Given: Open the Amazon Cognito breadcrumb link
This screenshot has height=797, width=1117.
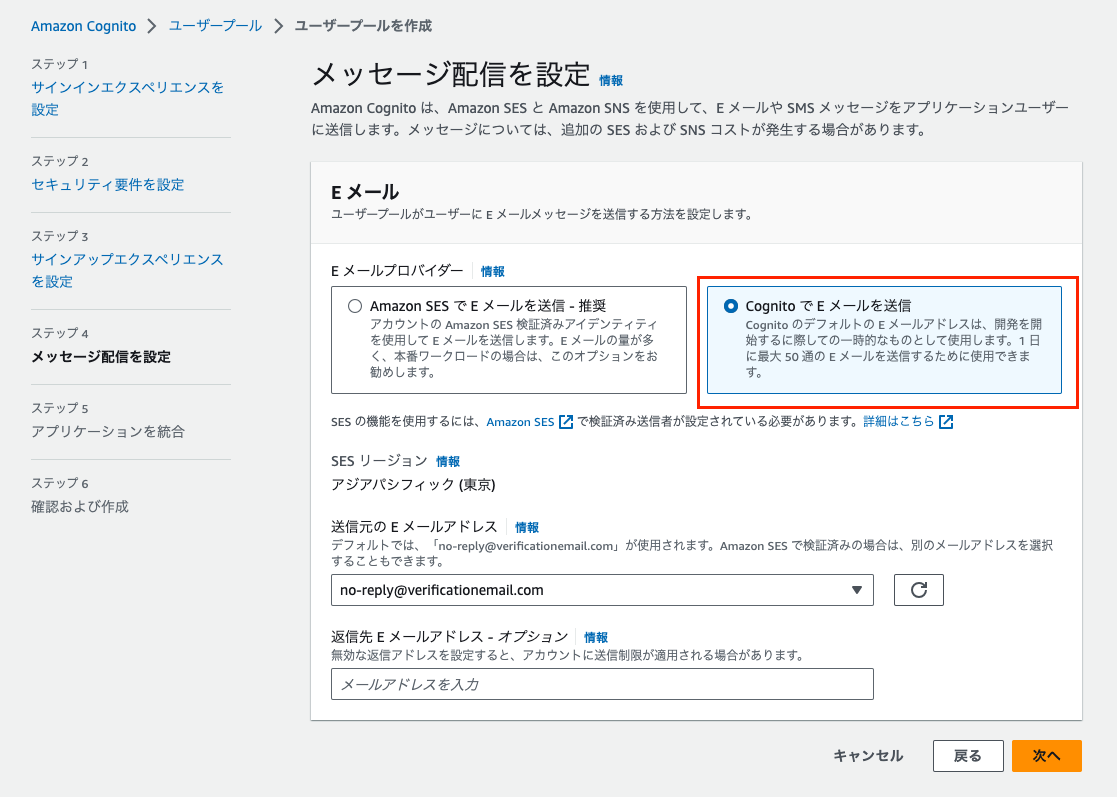Looking at the screenshot, I should pos(83,26).
